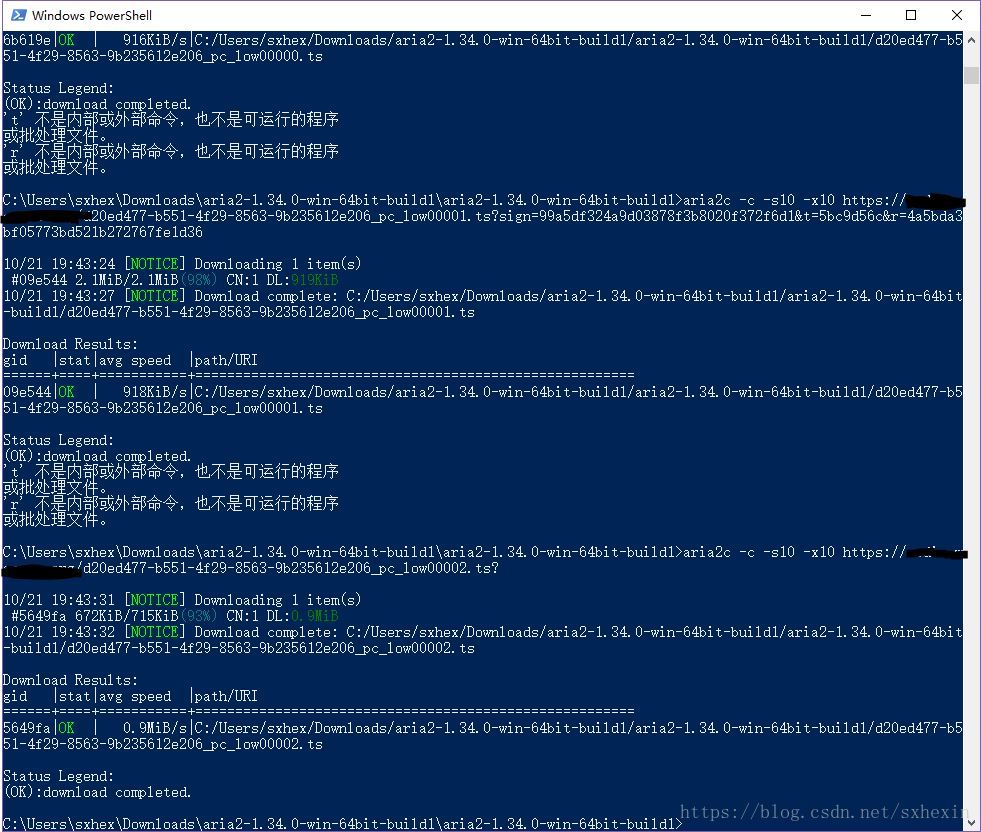The height and width of the screenshot is (832, 981).
Task: Click the vertical scrollbar thumb
Action: click(x=971, y=74)
